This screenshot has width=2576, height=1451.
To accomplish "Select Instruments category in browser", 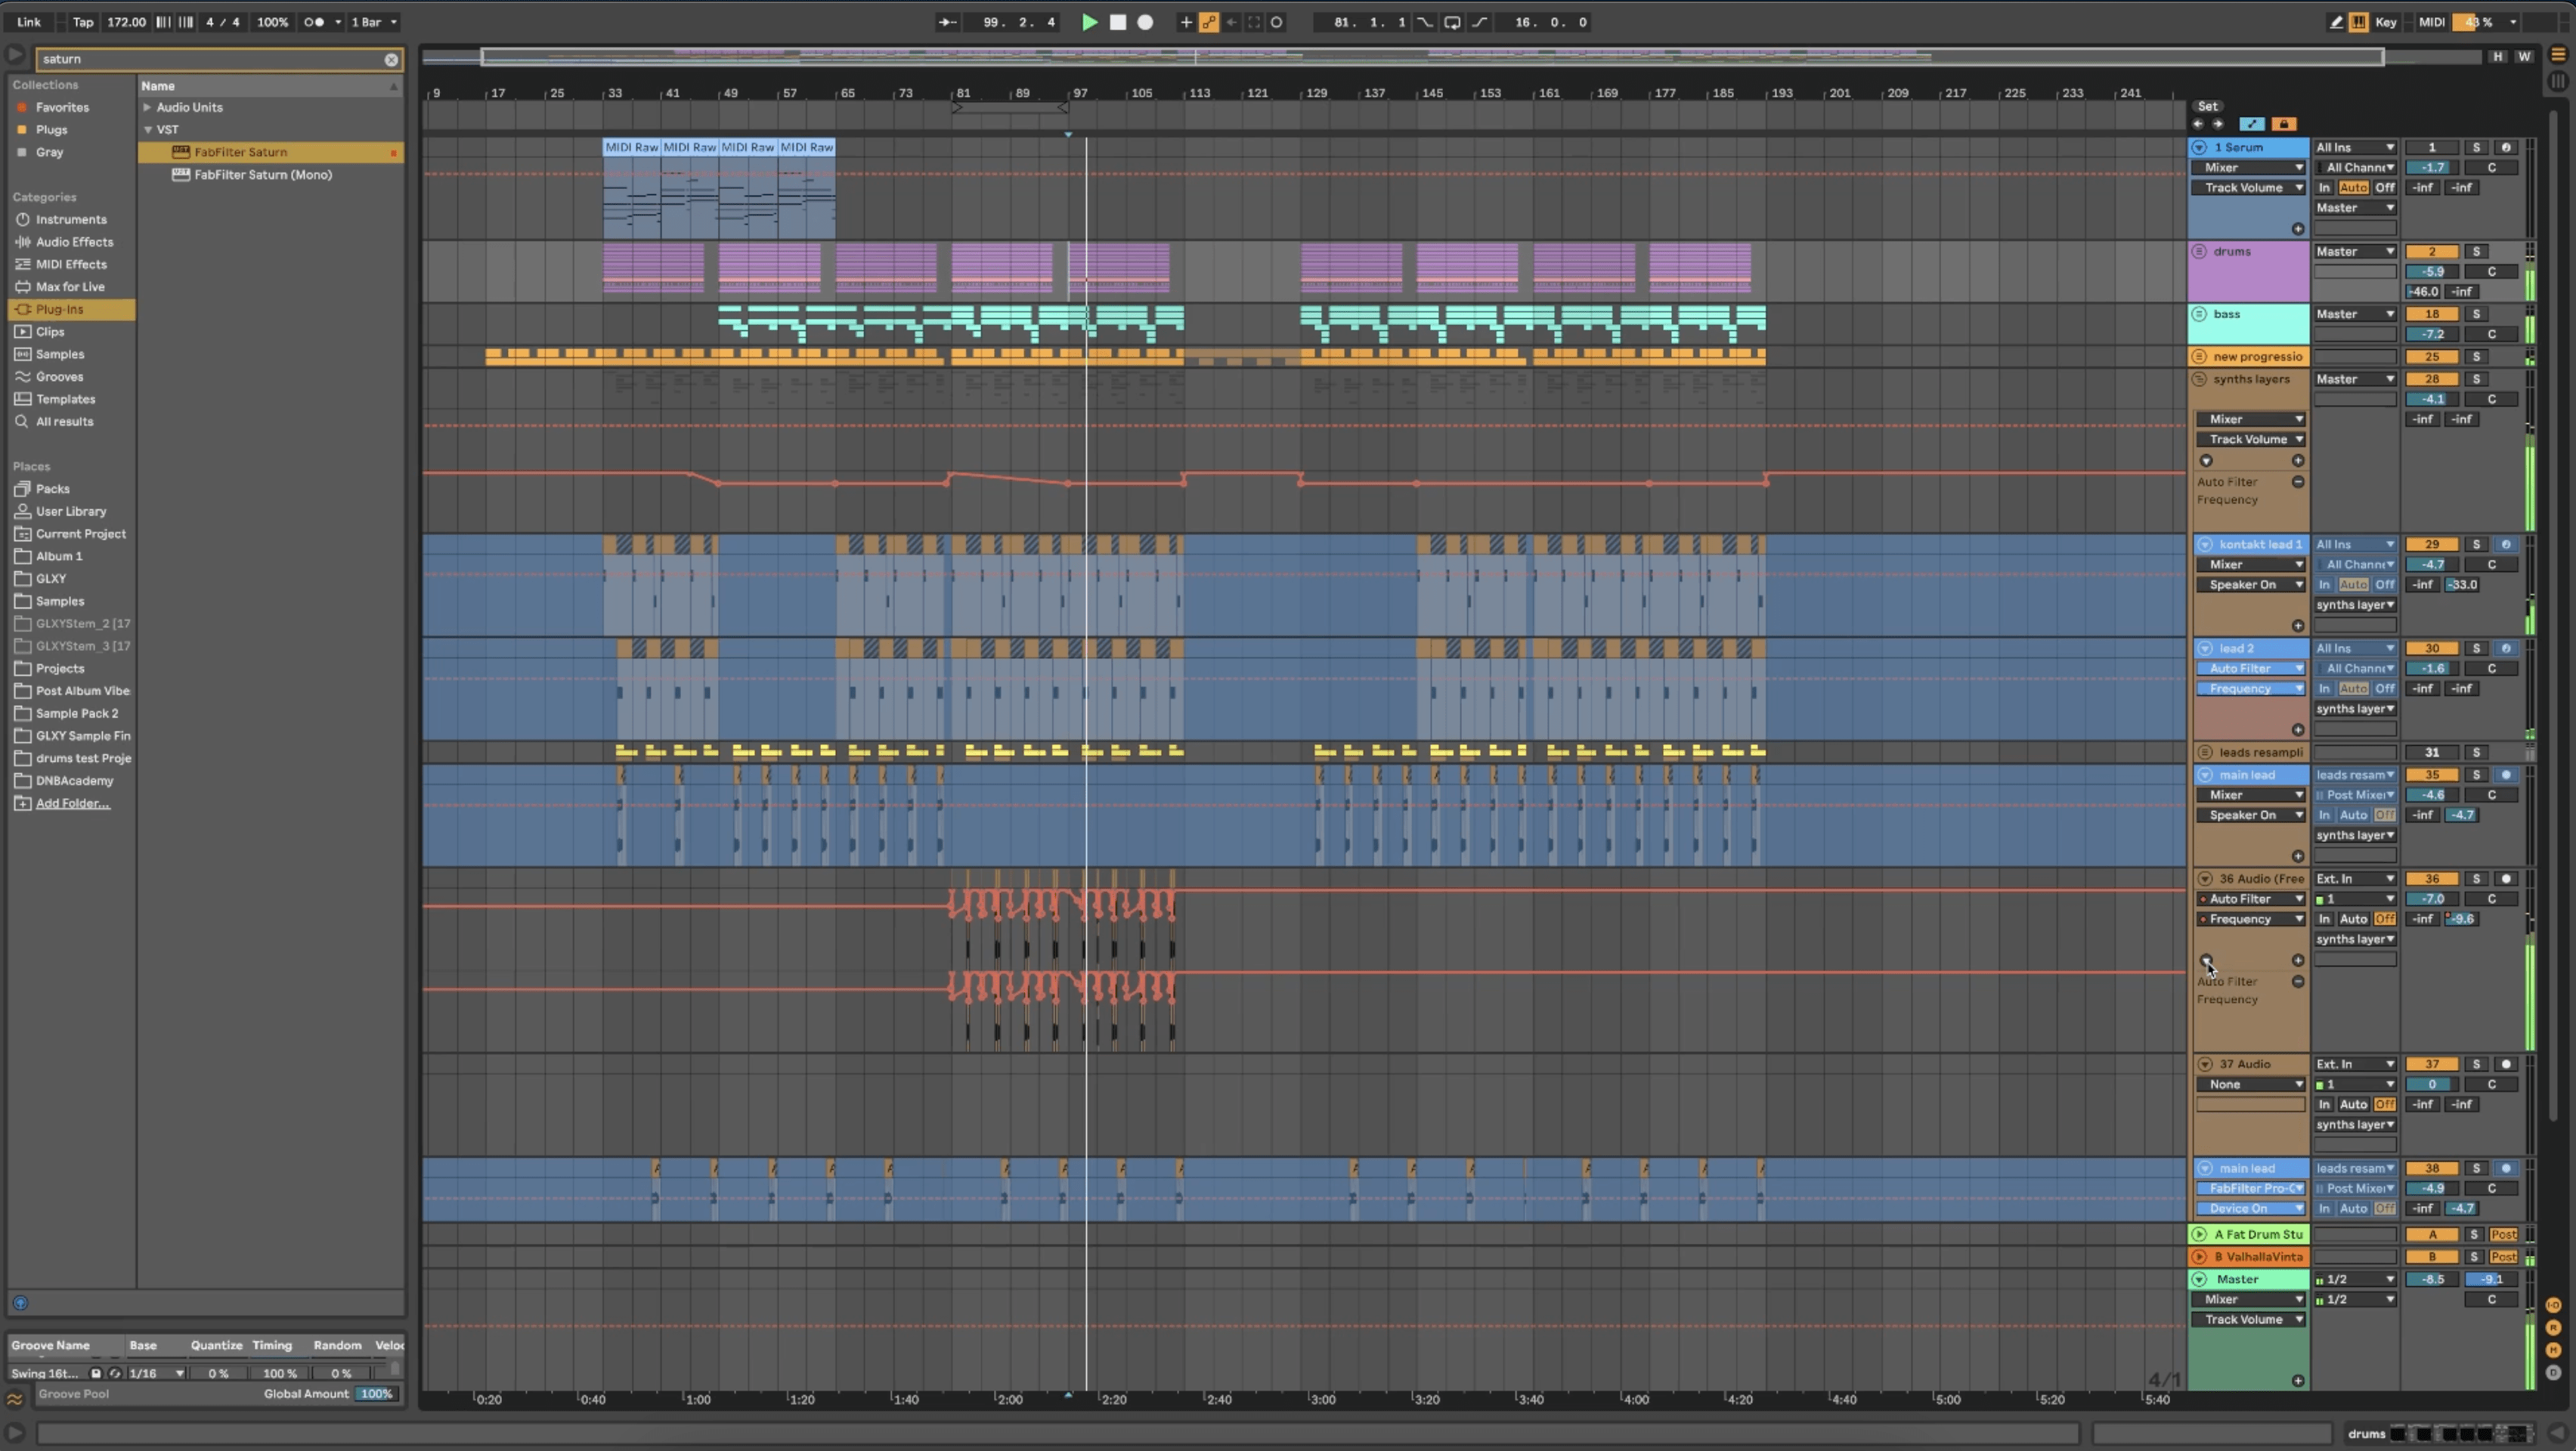I will (x=71, y=220).
